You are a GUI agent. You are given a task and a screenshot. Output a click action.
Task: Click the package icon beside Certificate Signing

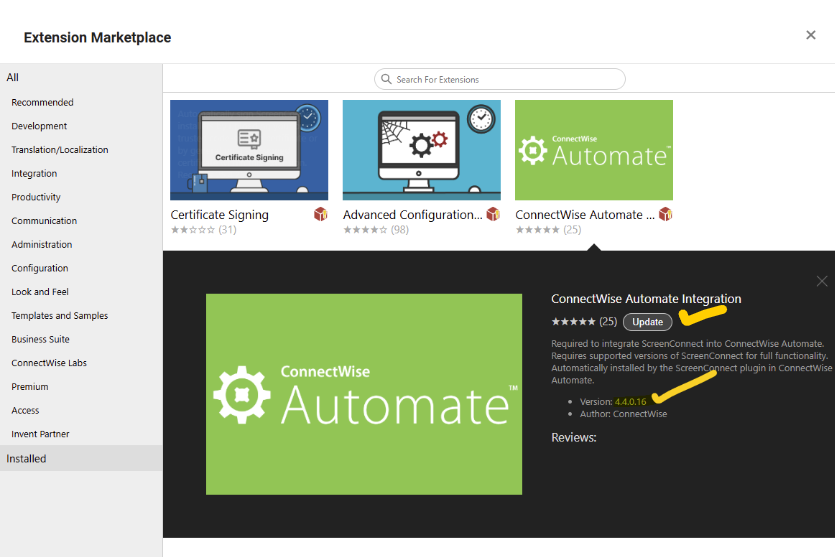point(321,214)
